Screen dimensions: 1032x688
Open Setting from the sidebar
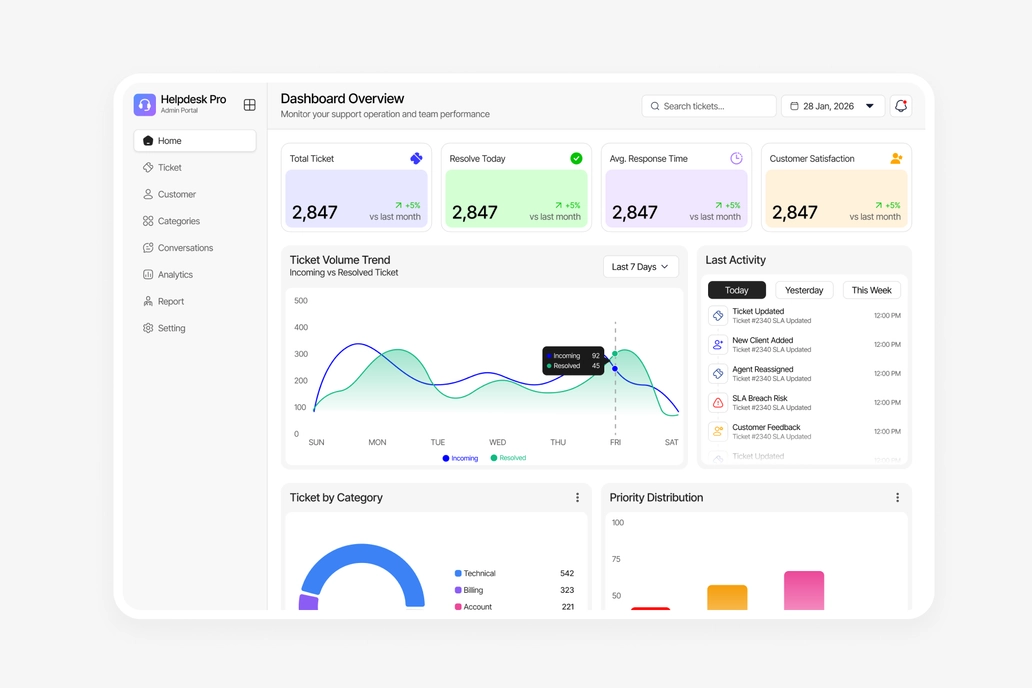point(195,328)
